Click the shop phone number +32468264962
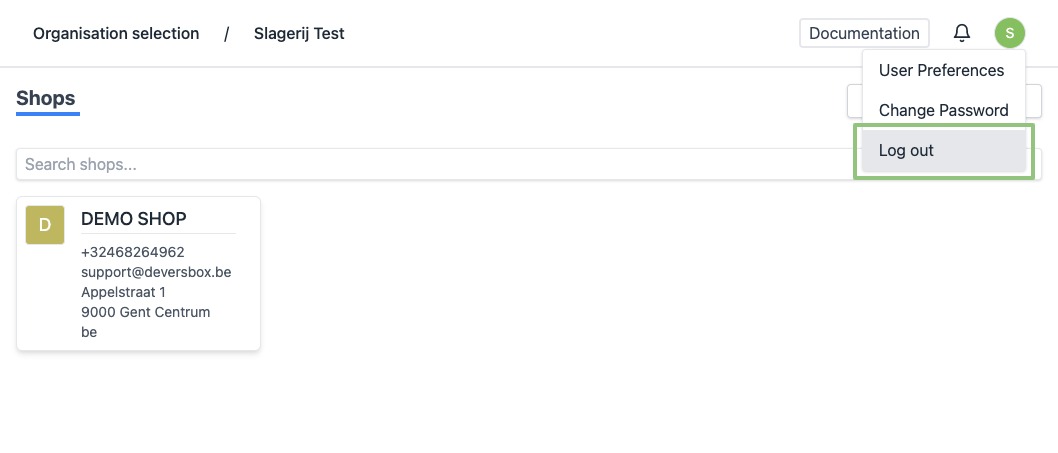 coord(132,252)
